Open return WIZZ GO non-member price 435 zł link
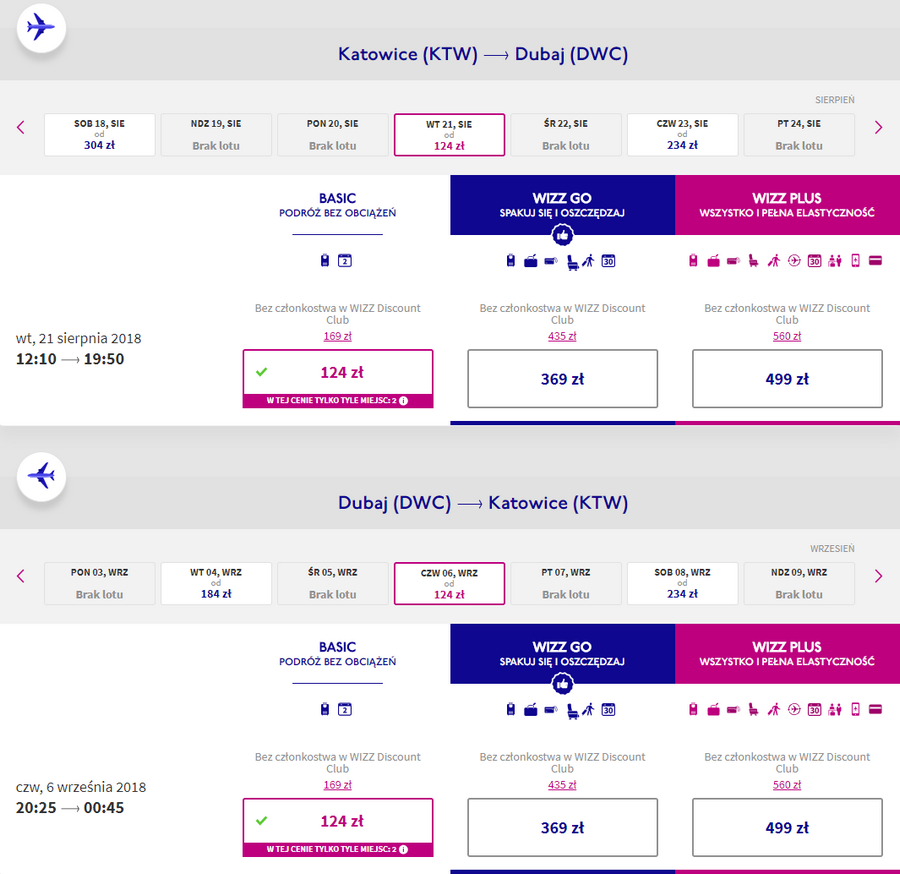Image resolution: width=900 pixels, height=874 pixels. [x=562, y=785]
